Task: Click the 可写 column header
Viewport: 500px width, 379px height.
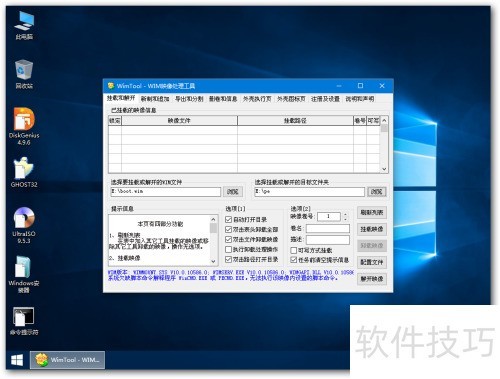Action: 373,121
